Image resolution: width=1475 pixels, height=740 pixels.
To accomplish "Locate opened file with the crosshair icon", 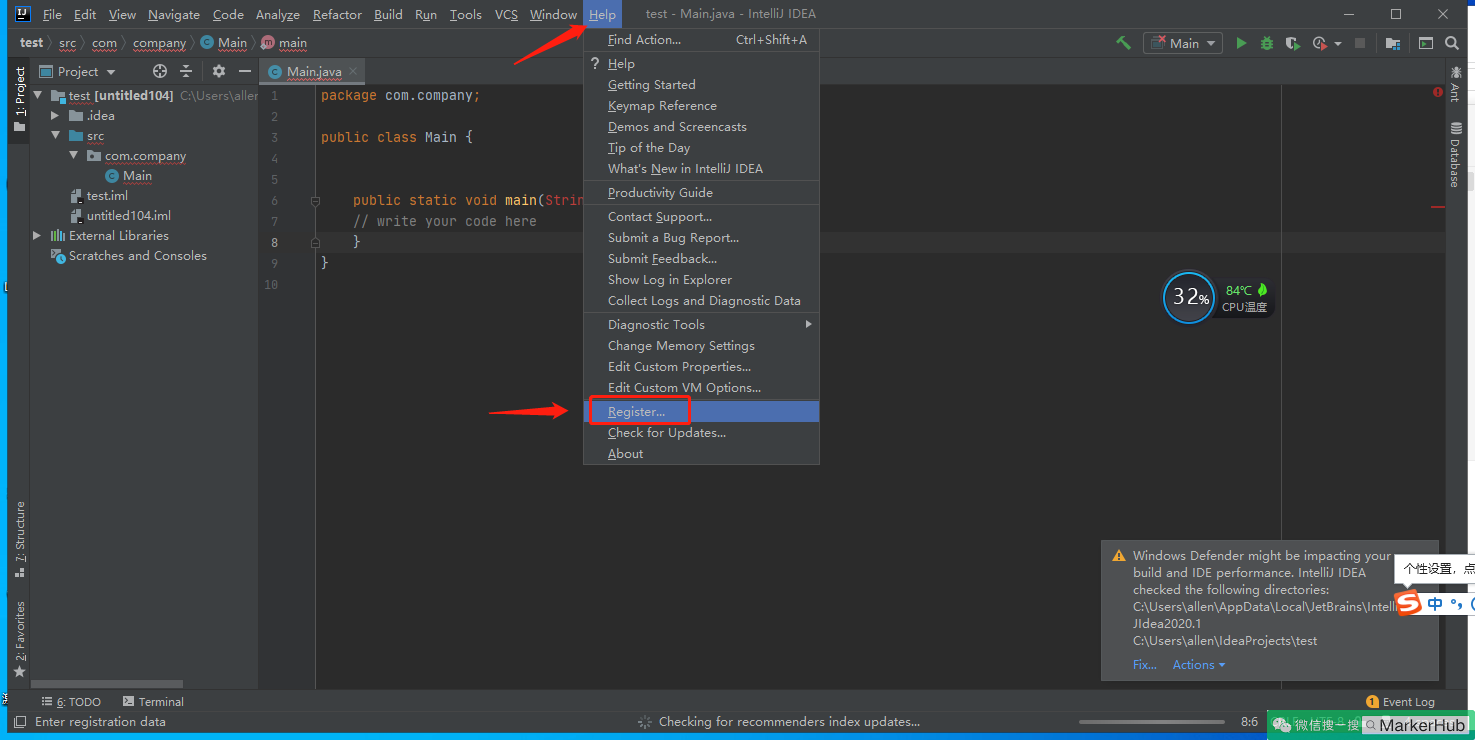I will pos(159,71).
